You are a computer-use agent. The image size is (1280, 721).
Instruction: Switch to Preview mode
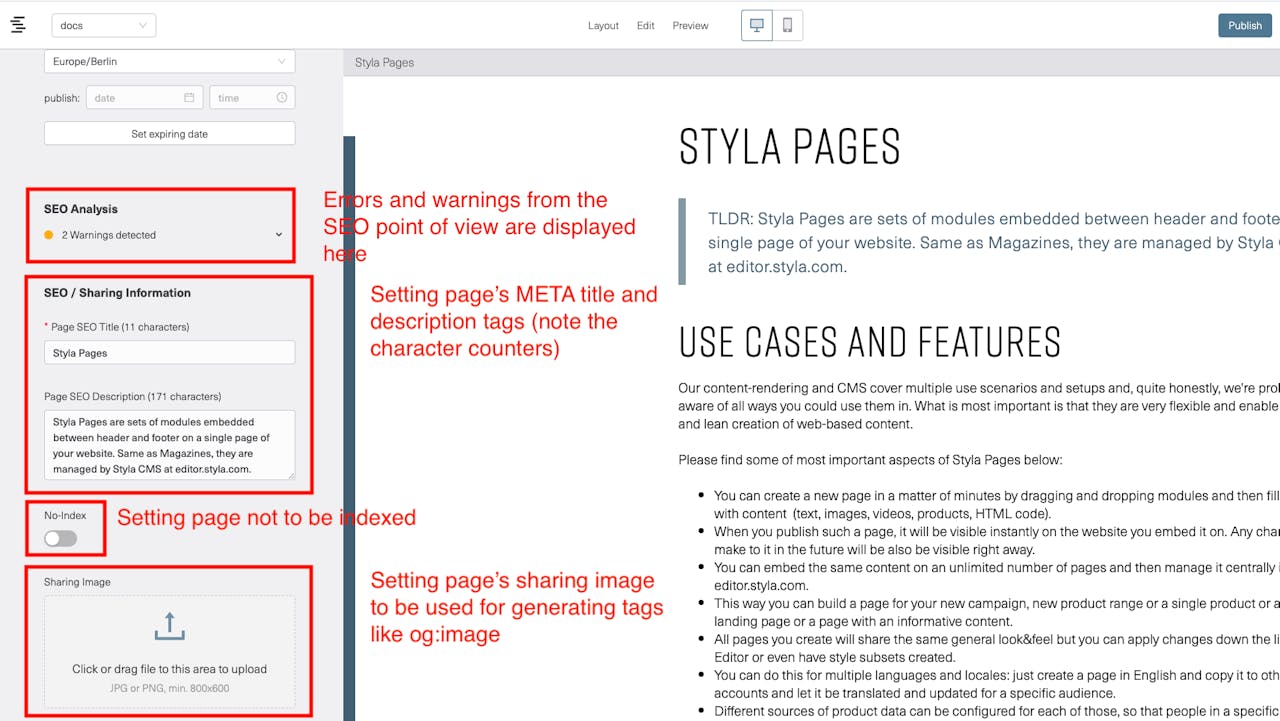coord(690,26)
